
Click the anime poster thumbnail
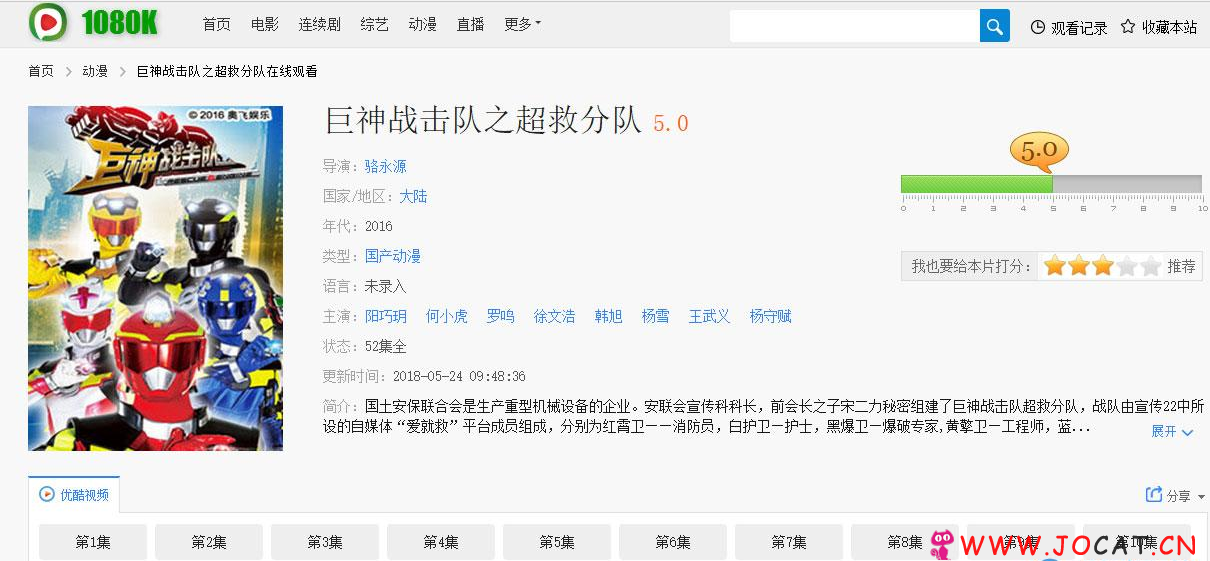tap(155, 278)
